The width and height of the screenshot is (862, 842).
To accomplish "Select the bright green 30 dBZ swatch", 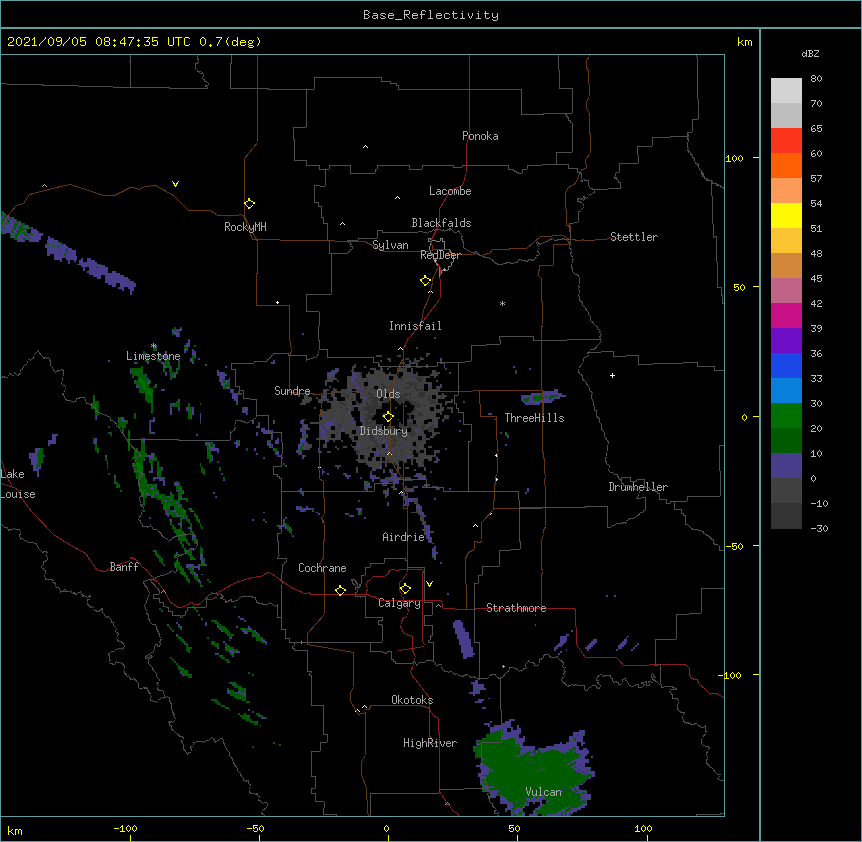I will pos(786,416).
